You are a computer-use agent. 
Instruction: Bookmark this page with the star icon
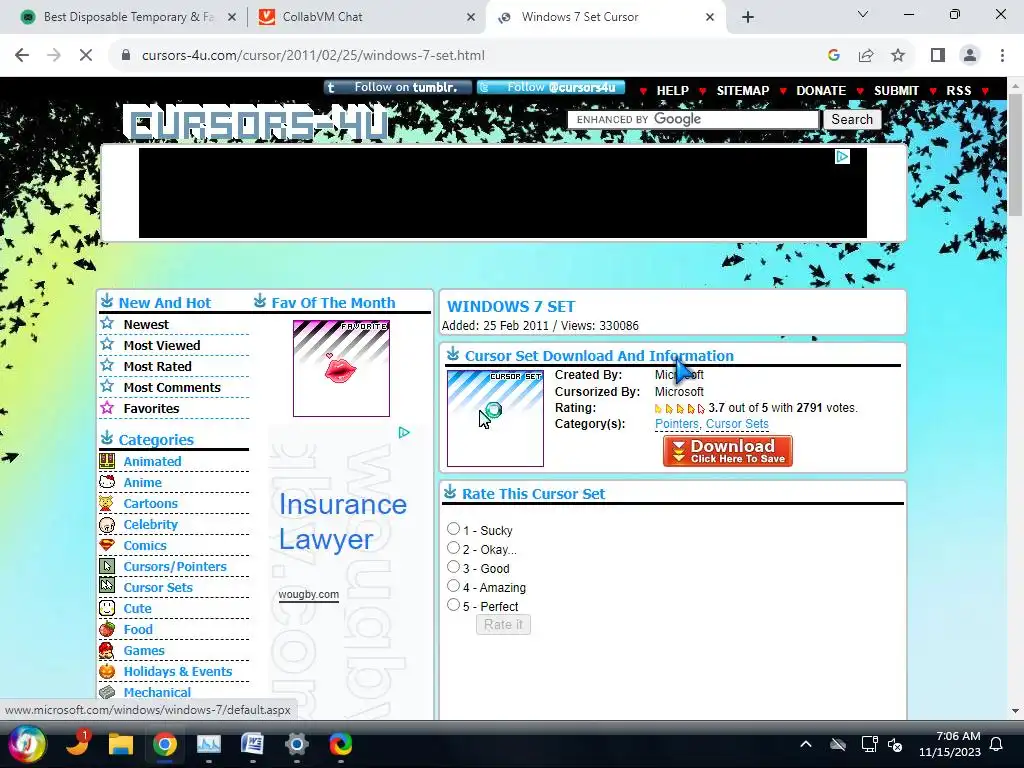click(898, 56)
